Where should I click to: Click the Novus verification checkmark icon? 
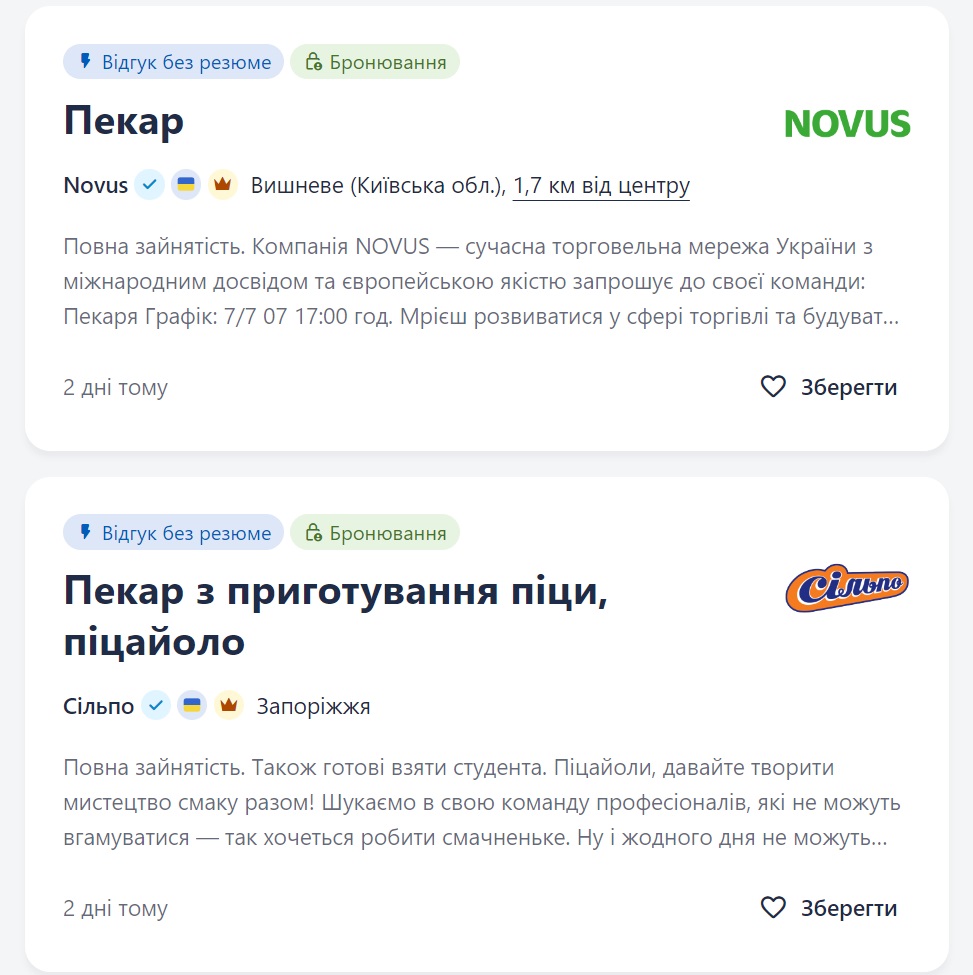click(x=150, y=184)
